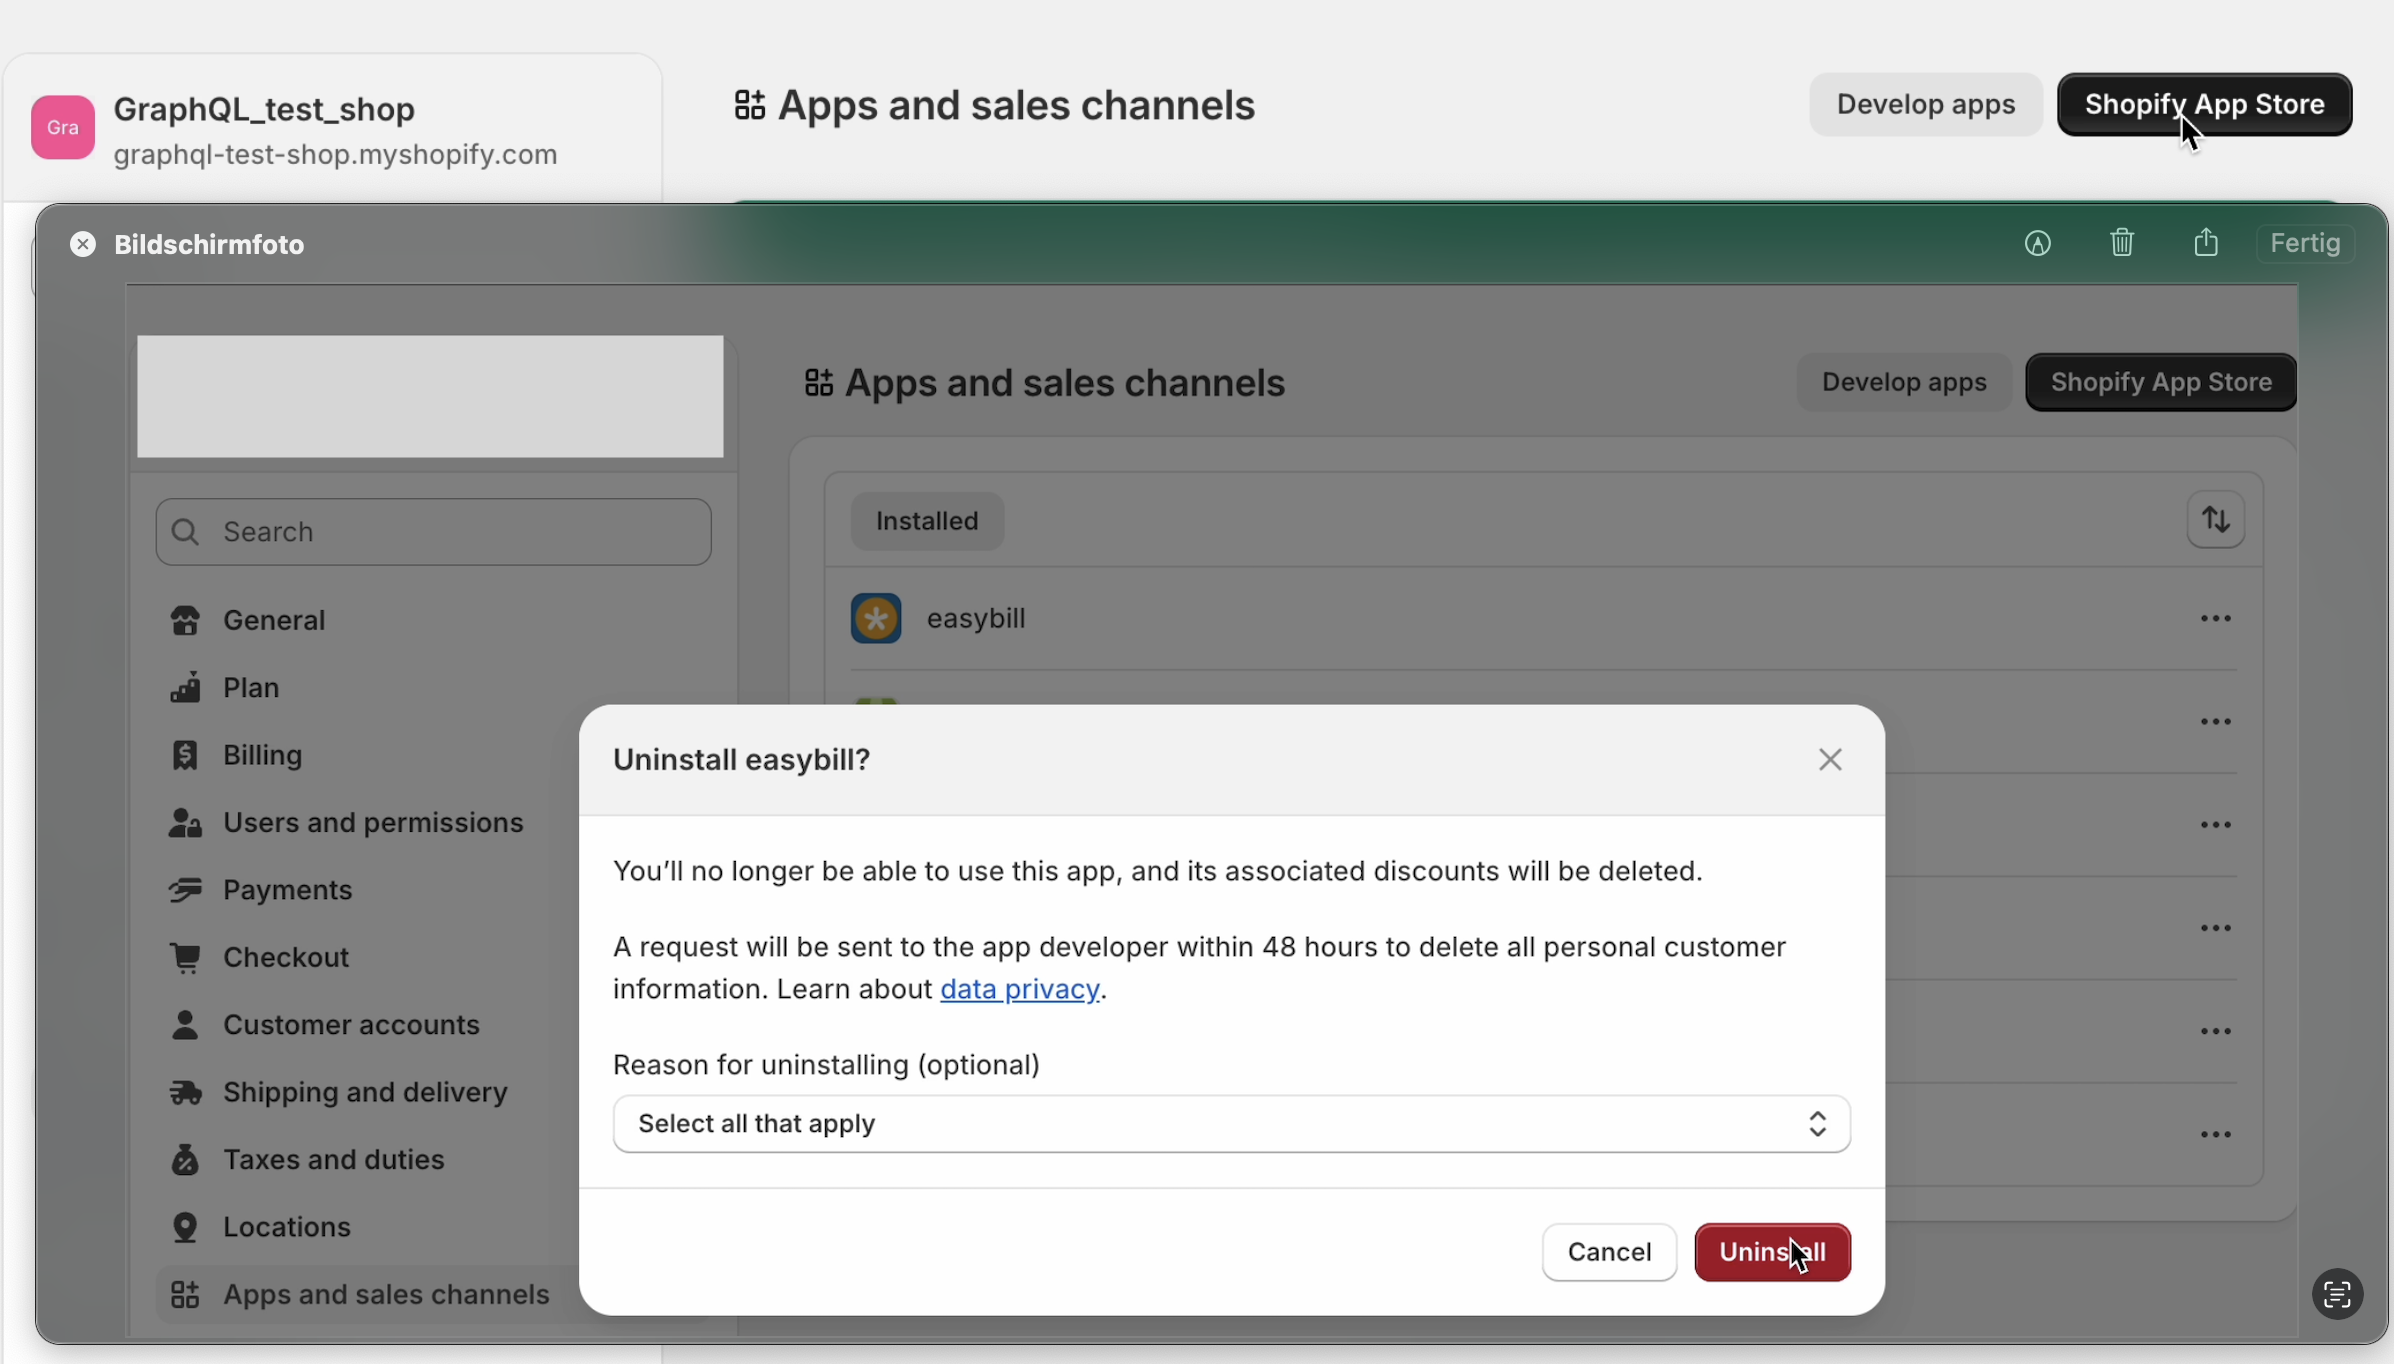
Task: Click the Shopify App Store button in the background window
Action: point(2204,104)
